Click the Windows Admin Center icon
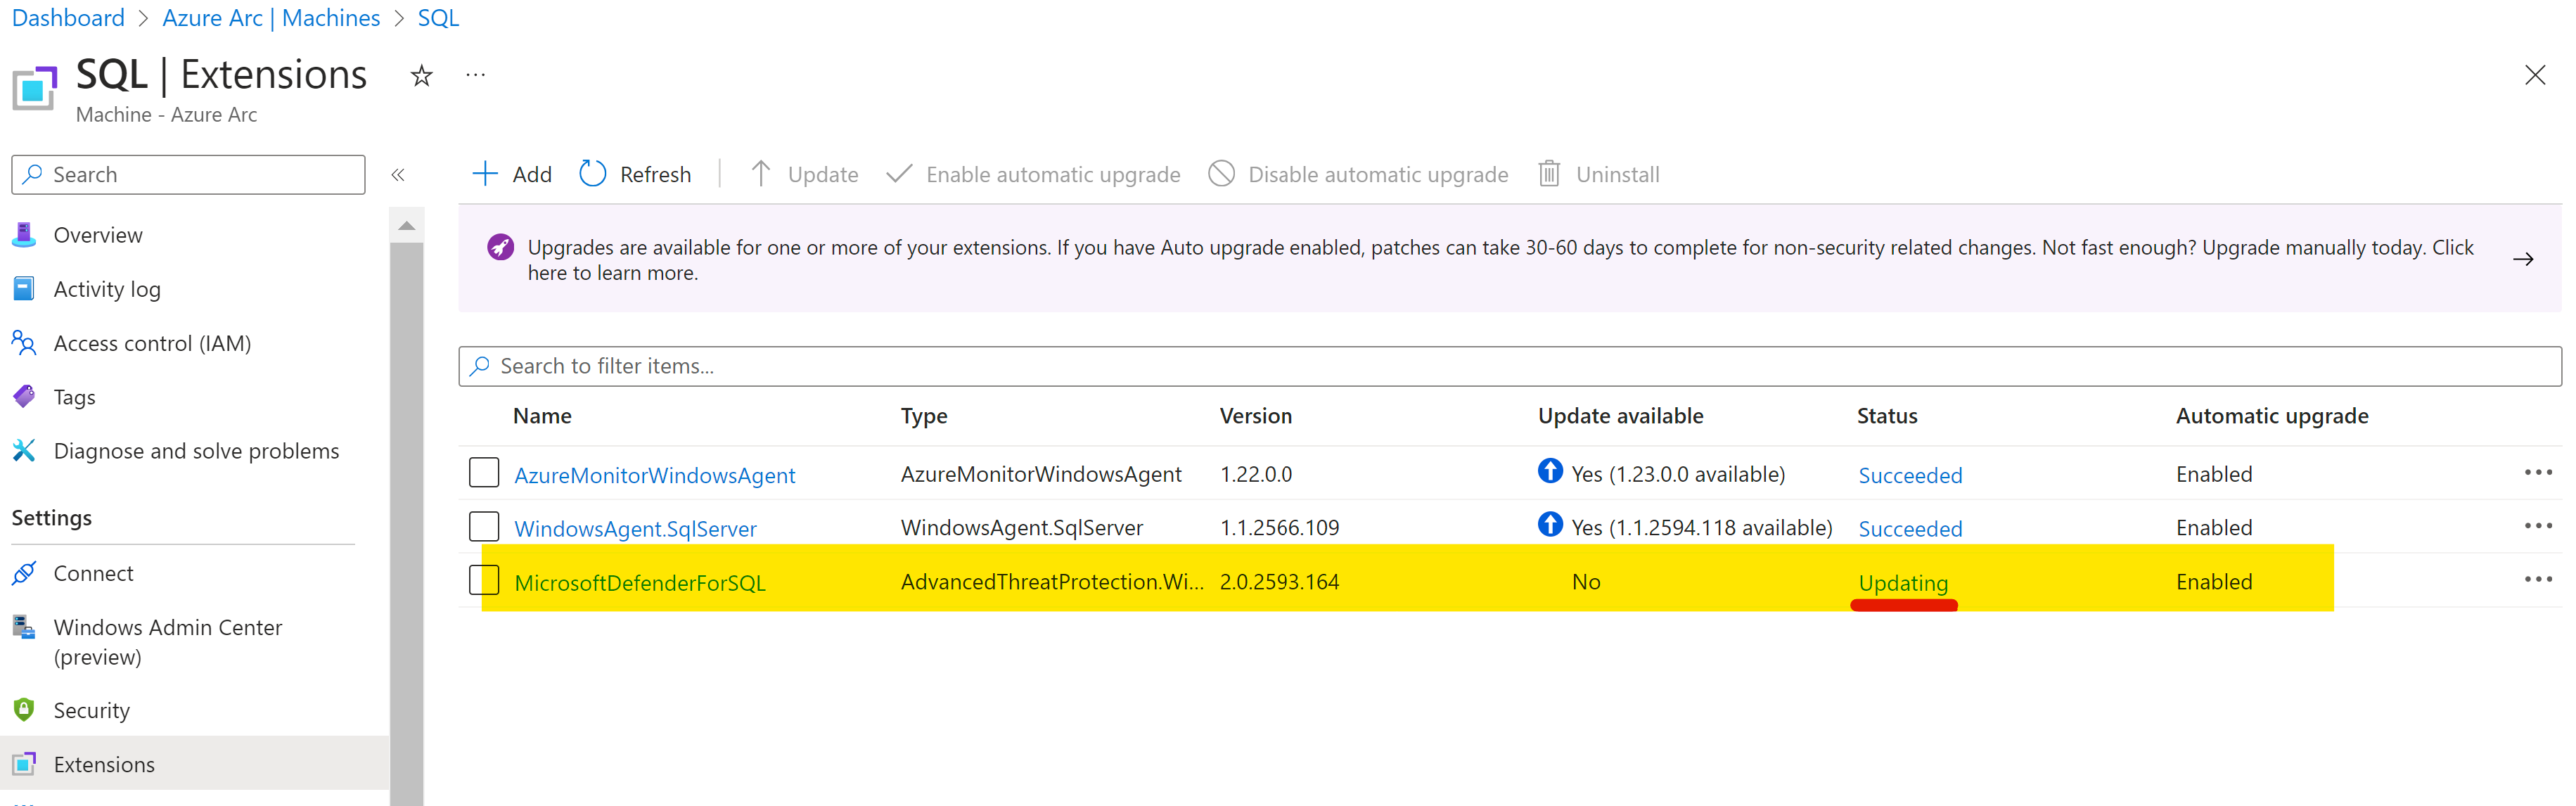 click(24, 627)
